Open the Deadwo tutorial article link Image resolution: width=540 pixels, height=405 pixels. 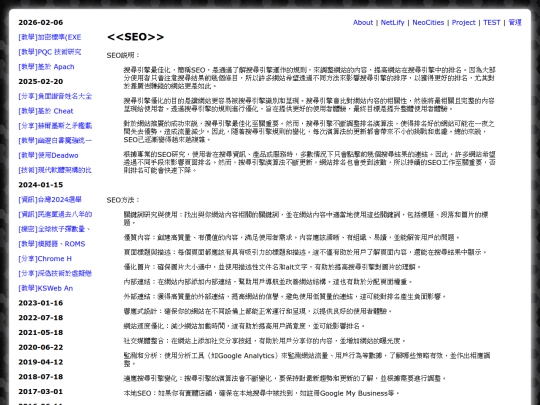point(48,155)
